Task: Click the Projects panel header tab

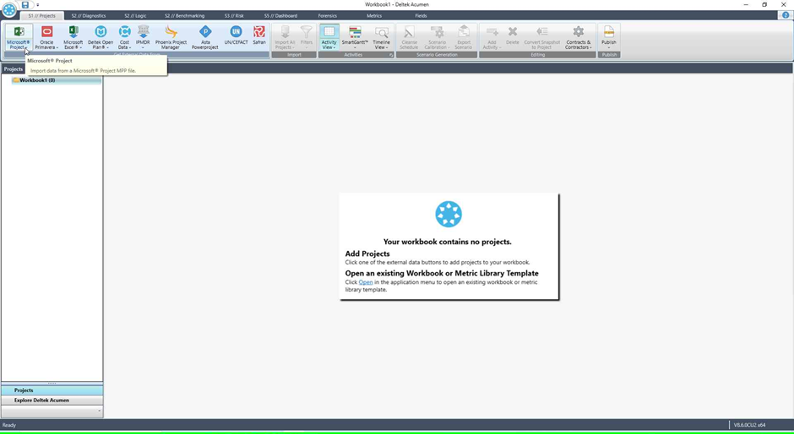Action: pyautogui.click(x=13, y=69)
